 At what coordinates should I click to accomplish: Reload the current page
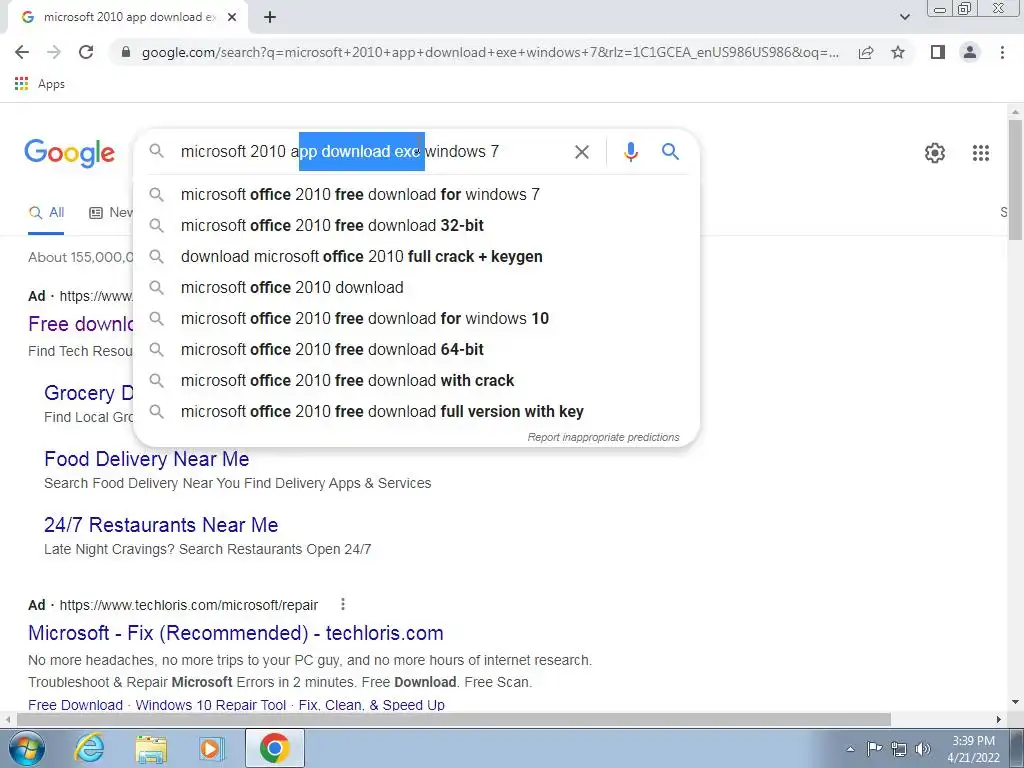click(x=86, y=52)
